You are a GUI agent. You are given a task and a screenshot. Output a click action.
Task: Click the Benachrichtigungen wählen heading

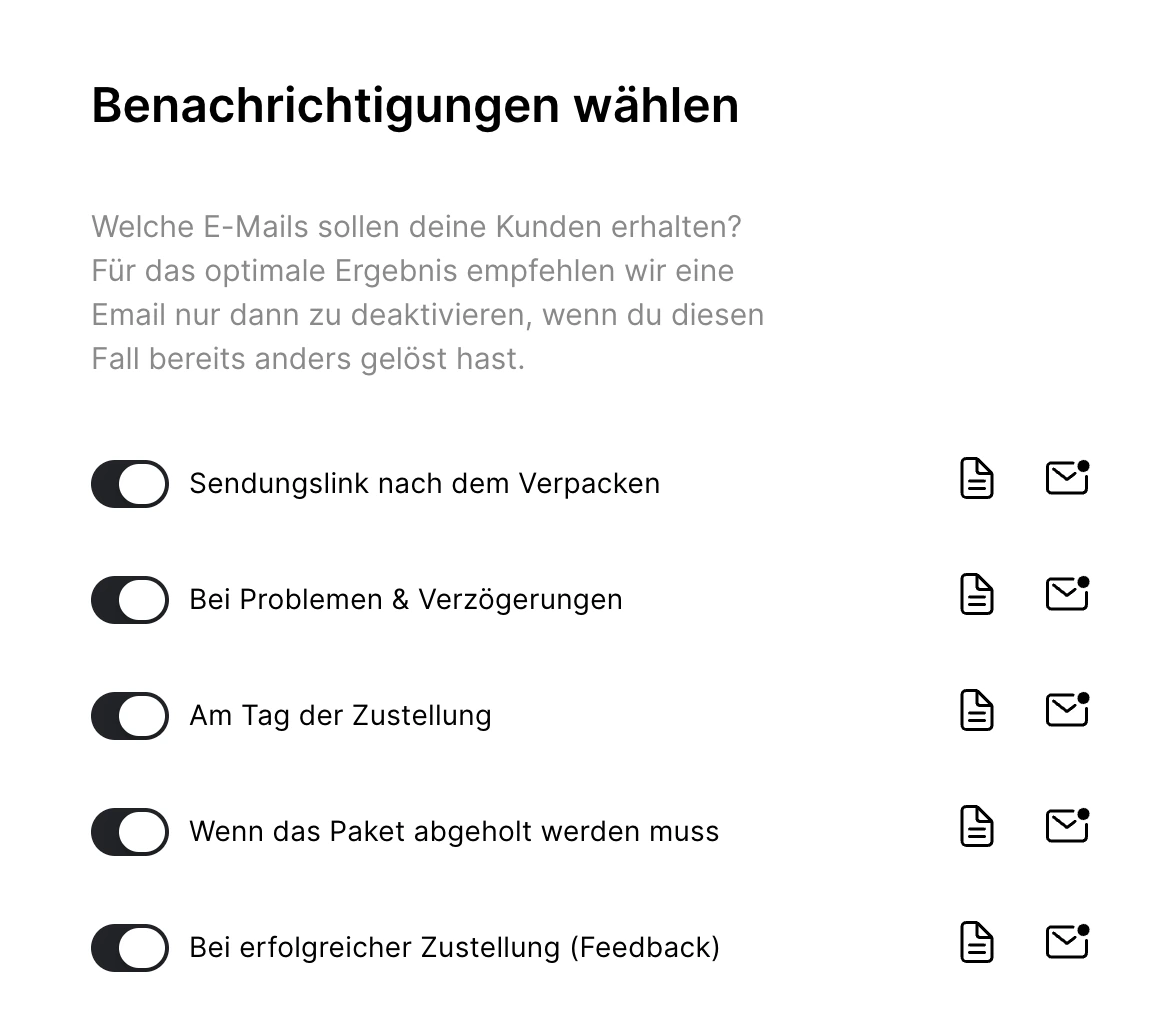tap(415, 106)
